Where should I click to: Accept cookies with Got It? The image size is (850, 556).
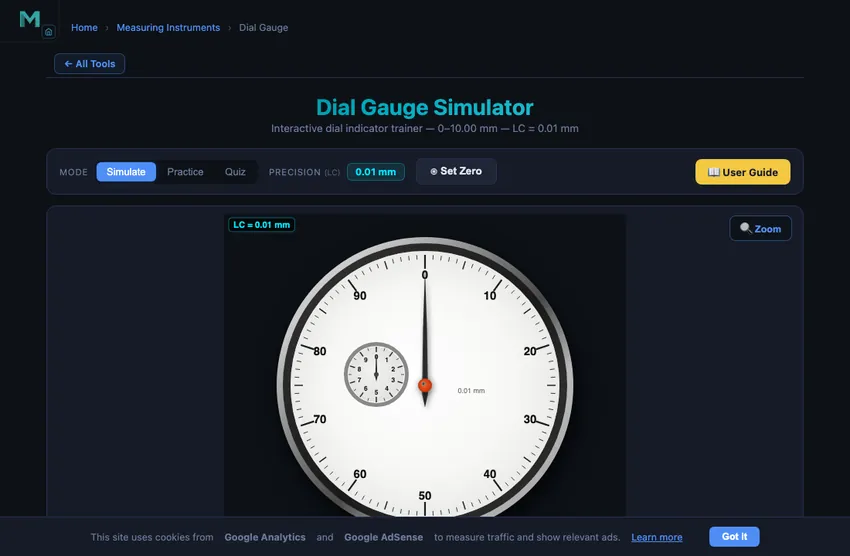[734, 536]
